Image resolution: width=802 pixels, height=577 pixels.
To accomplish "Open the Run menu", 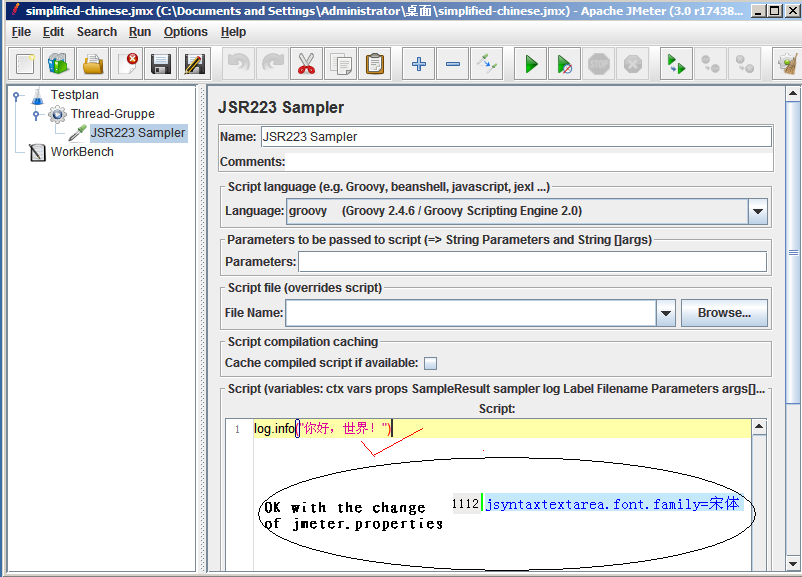I will click(x=139, y=31).
